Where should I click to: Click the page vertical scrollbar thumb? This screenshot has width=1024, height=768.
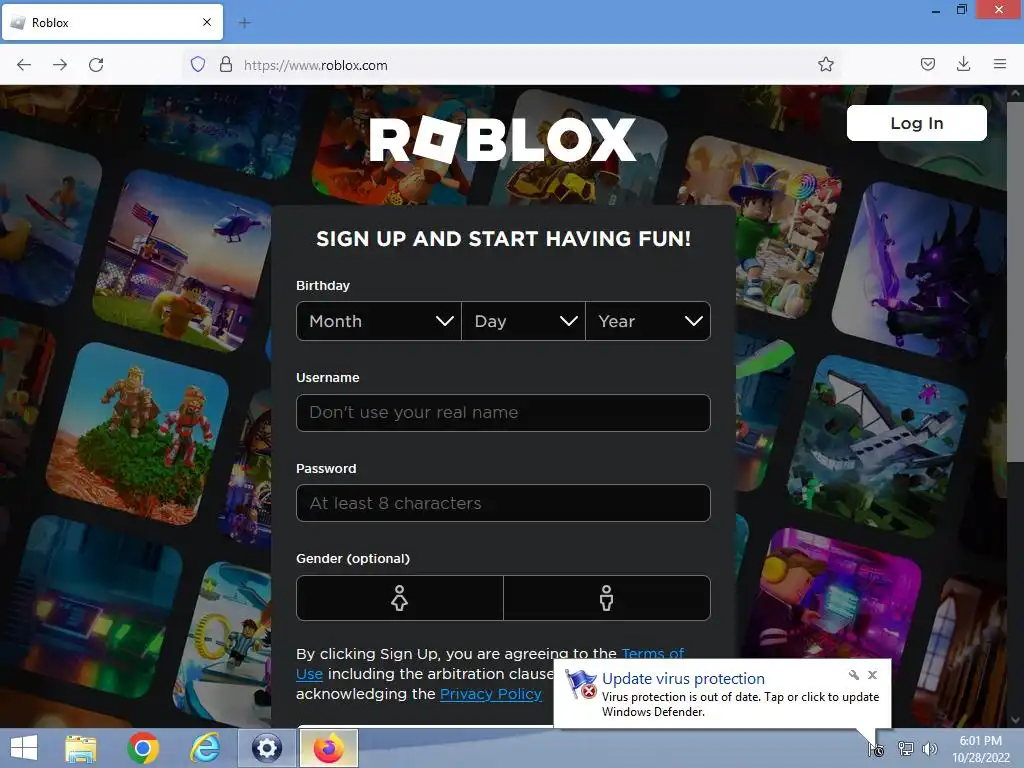(1015, 281)
